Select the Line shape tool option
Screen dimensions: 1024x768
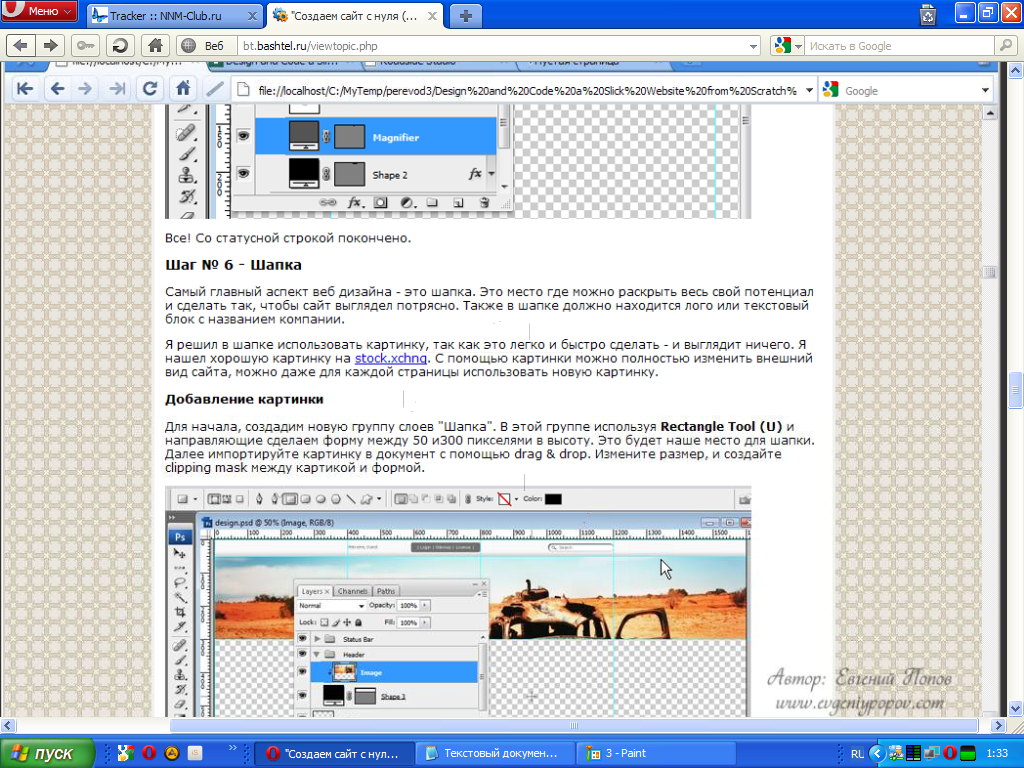351,499
